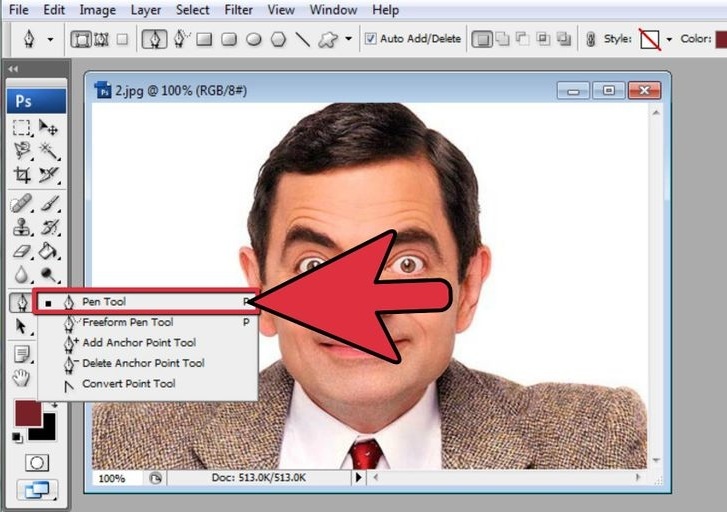Collapse the toolbox double-arrow
The height and width of the screenshot is (512, 727).
coord(13,69)
